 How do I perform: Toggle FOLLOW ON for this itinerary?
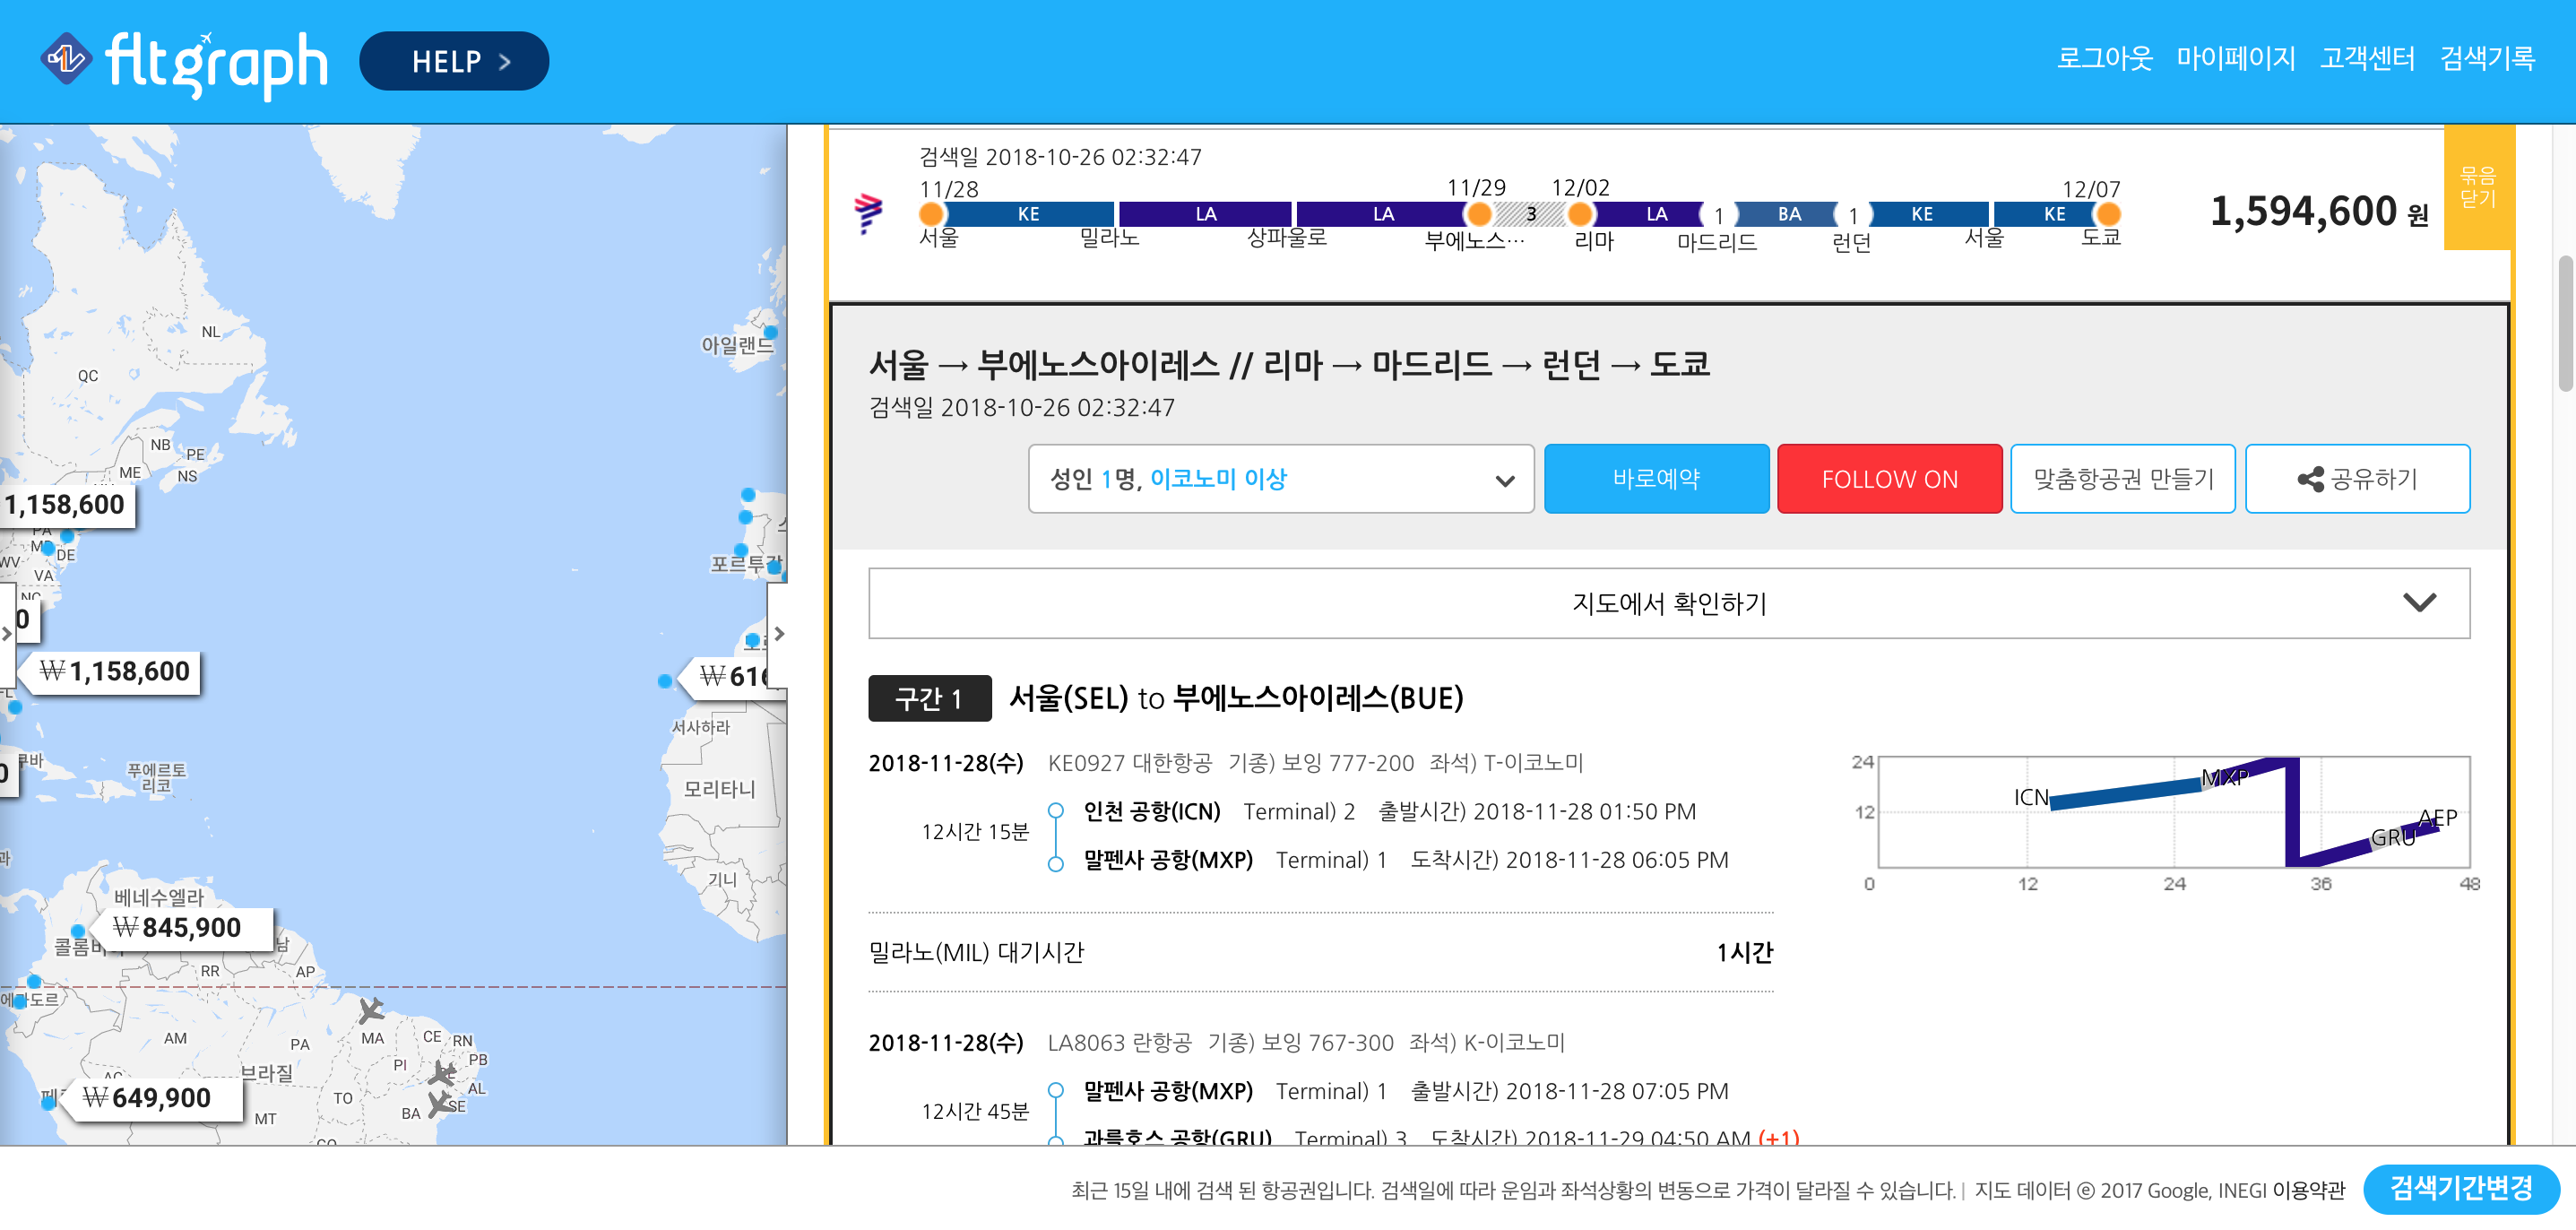tap(1890, 479)
